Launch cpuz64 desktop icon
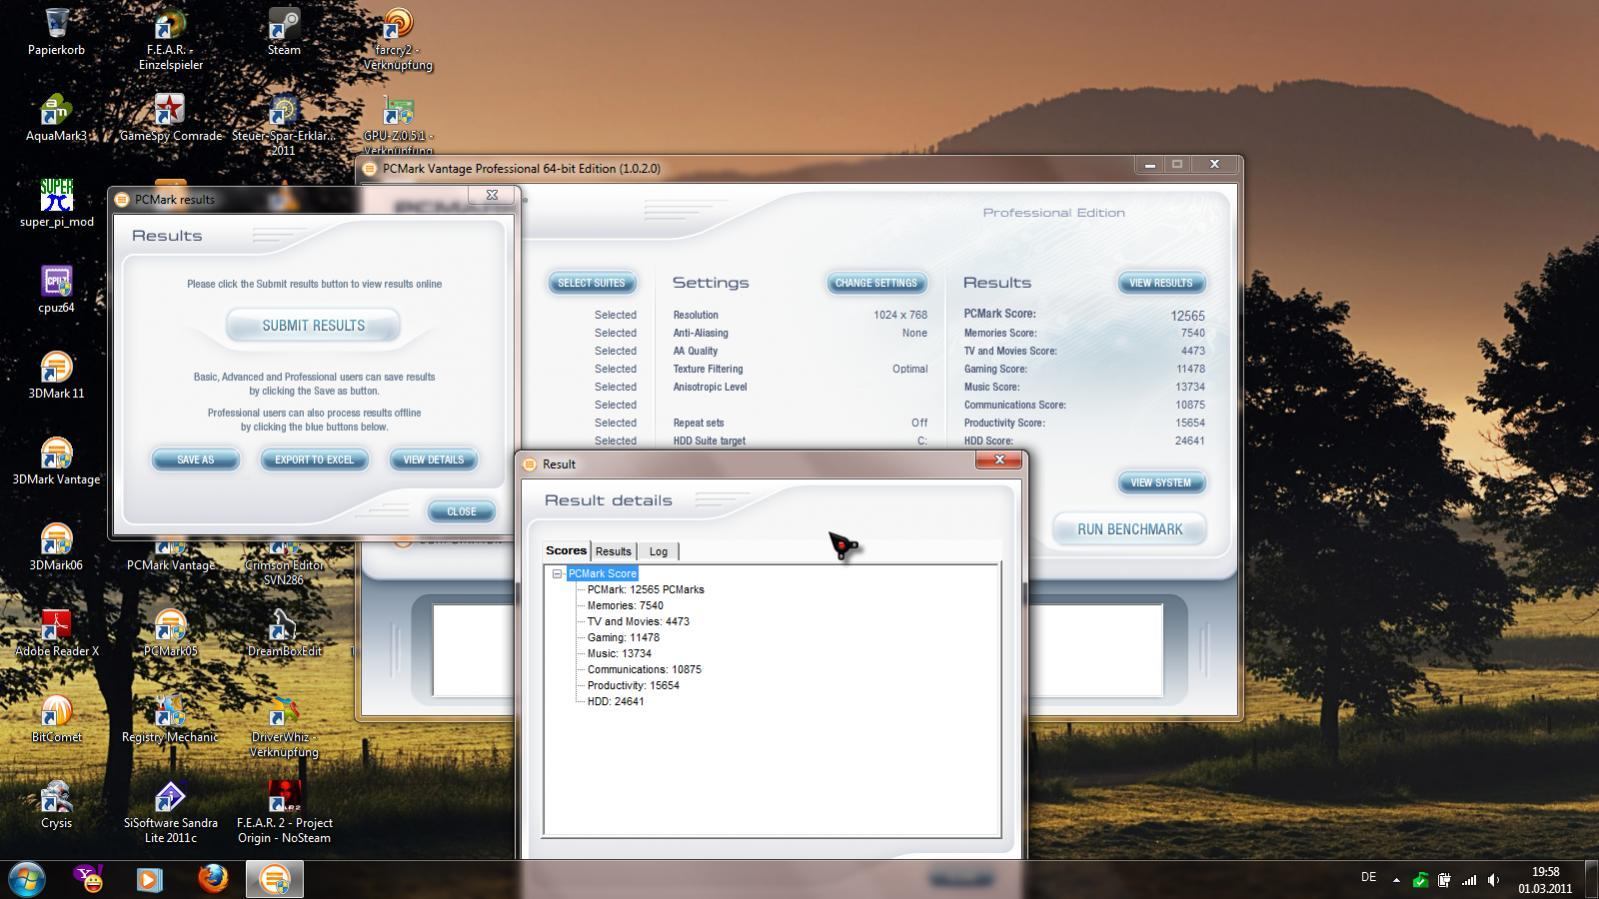The height and width of the screenshot is (899, 1599). [x=56, y=291]
